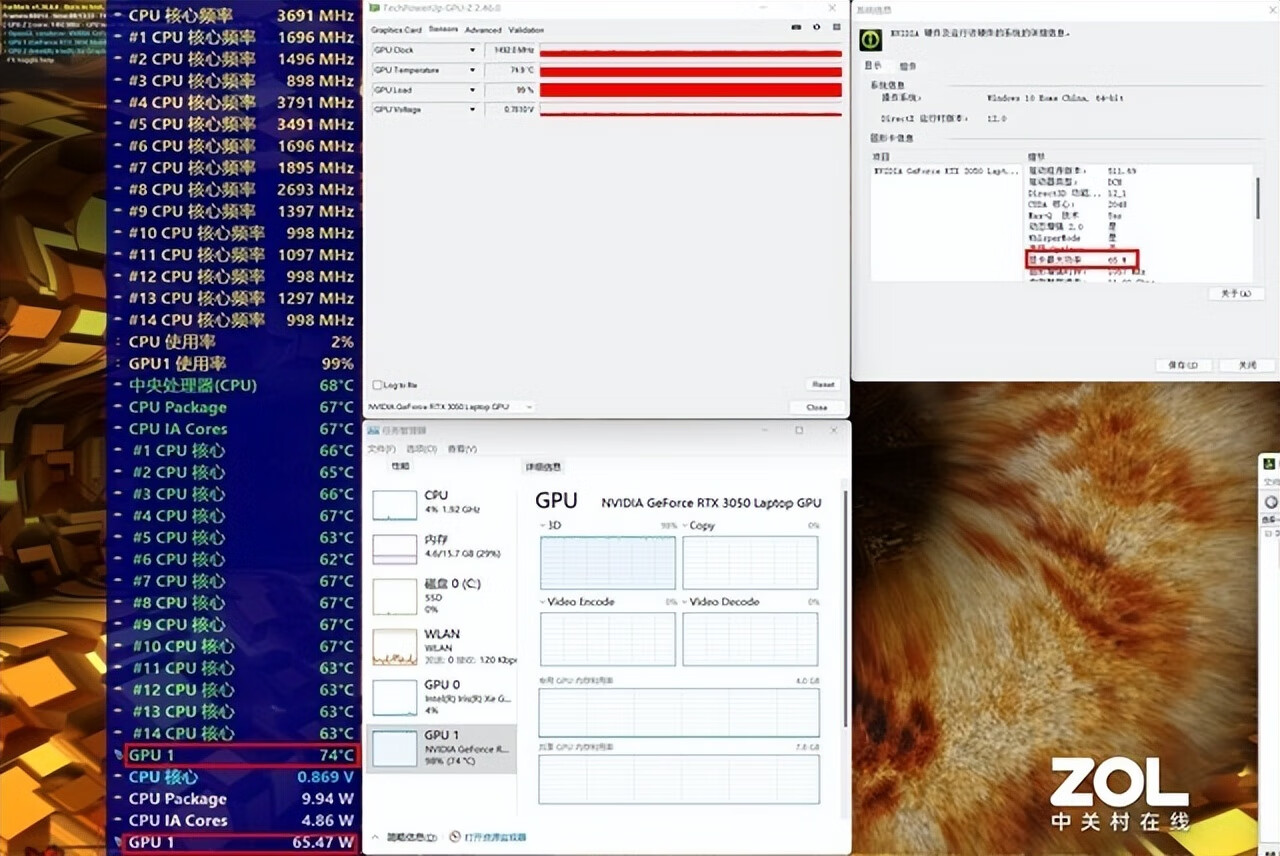
Task: Open the GPU Load sensor dropdown
Action: (473, 90)
